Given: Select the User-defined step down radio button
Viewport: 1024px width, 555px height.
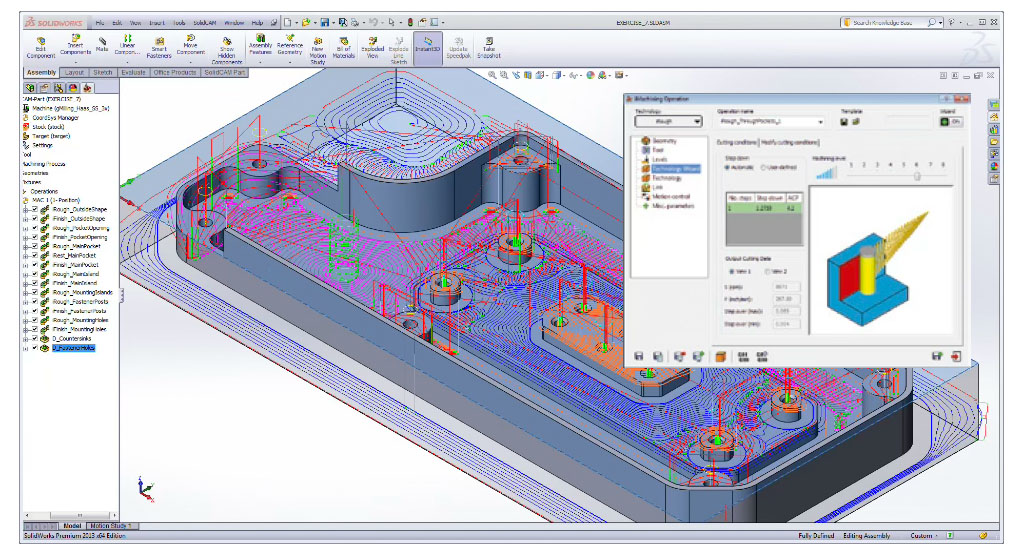Looking at the screenshot, I should click(765, 167).
